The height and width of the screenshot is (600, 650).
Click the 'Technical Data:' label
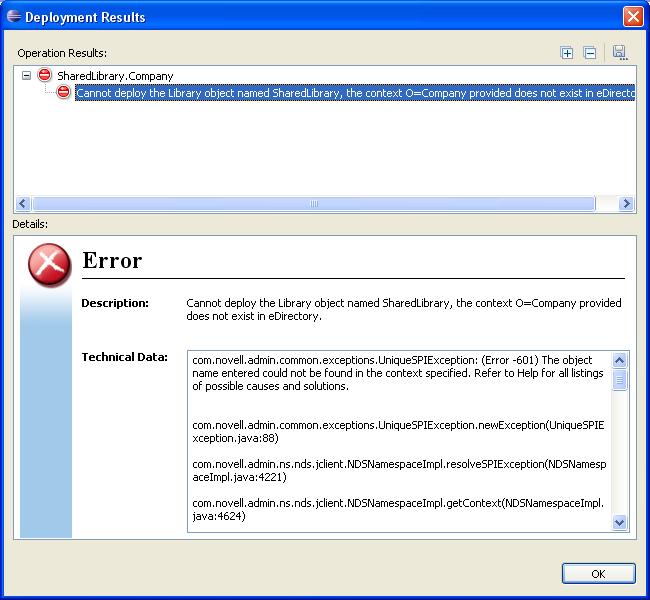124,357
